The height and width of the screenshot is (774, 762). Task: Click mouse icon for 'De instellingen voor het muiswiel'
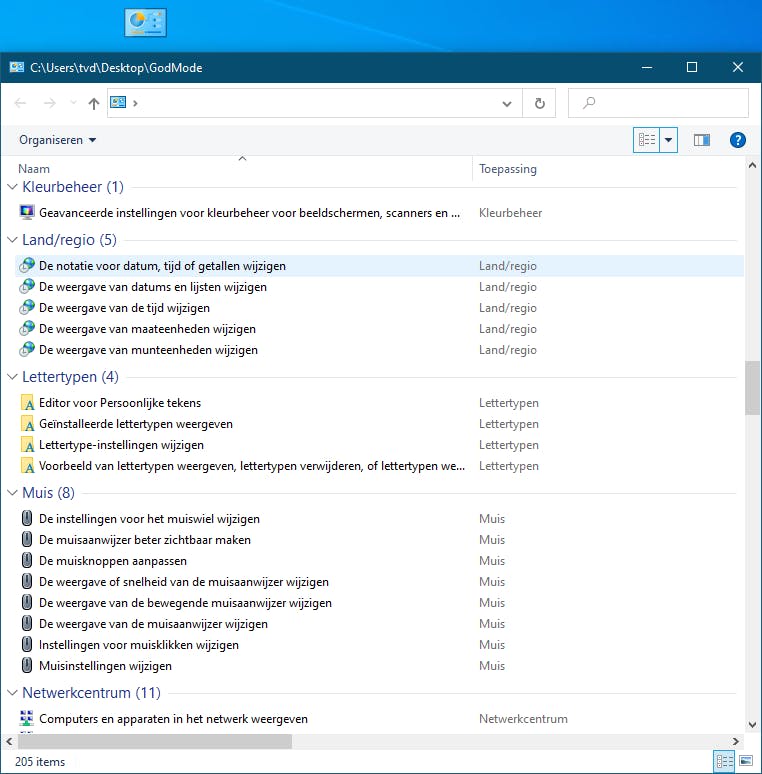point(27,518)
